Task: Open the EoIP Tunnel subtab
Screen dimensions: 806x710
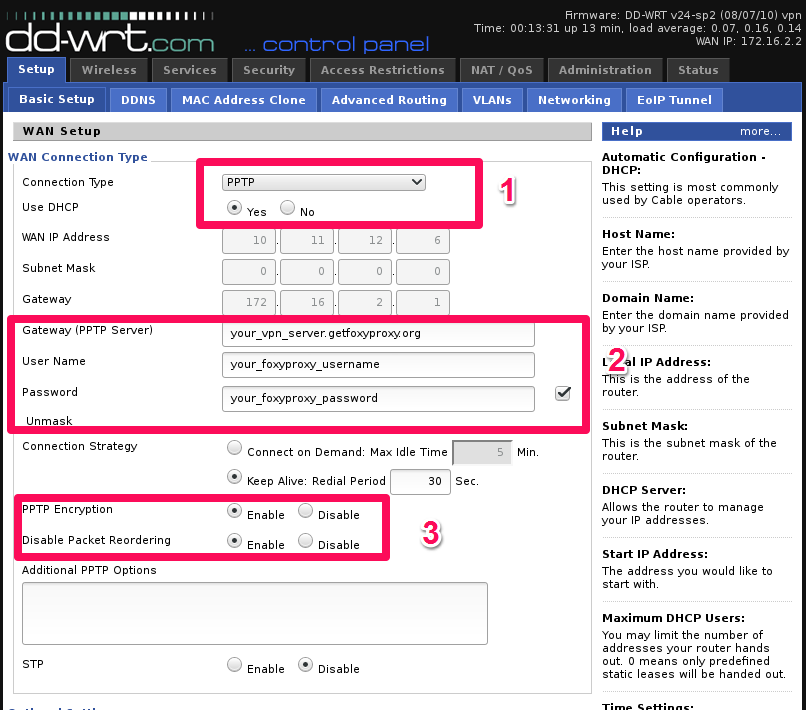Action: click(674, 100)
